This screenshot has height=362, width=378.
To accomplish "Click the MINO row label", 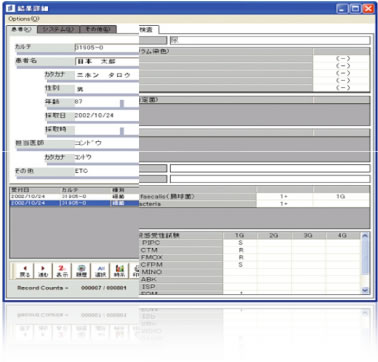I will click(x=152, y=272).
